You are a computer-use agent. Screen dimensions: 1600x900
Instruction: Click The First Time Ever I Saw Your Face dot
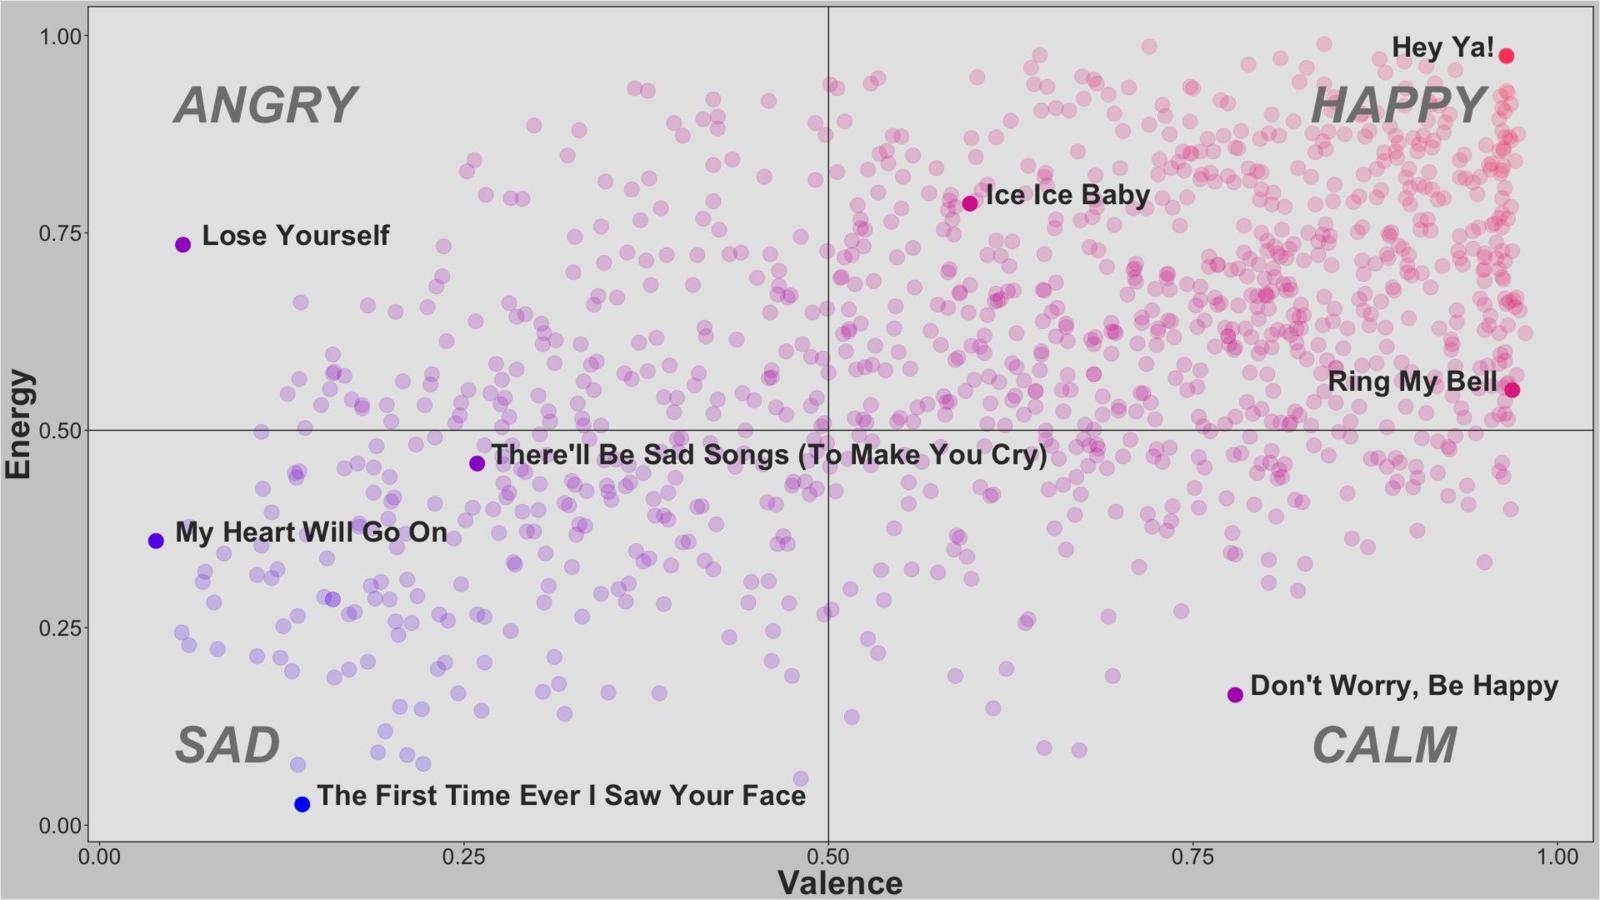(302, 805)
